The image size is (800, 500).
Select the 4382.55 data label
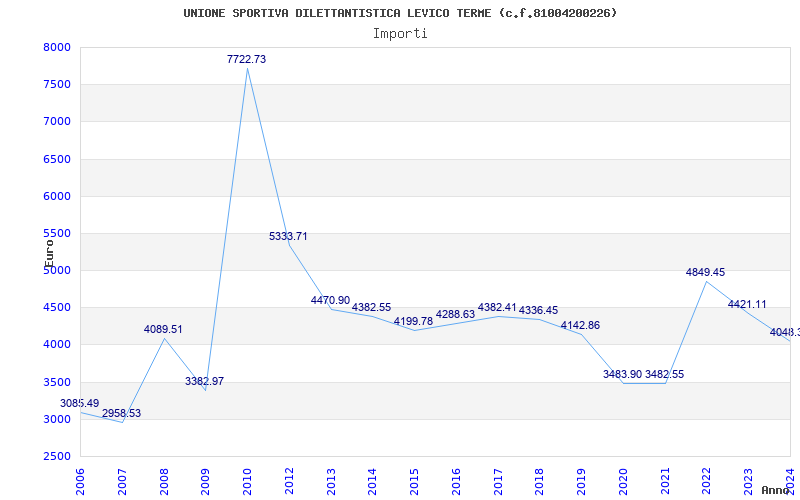pos(371,307)
